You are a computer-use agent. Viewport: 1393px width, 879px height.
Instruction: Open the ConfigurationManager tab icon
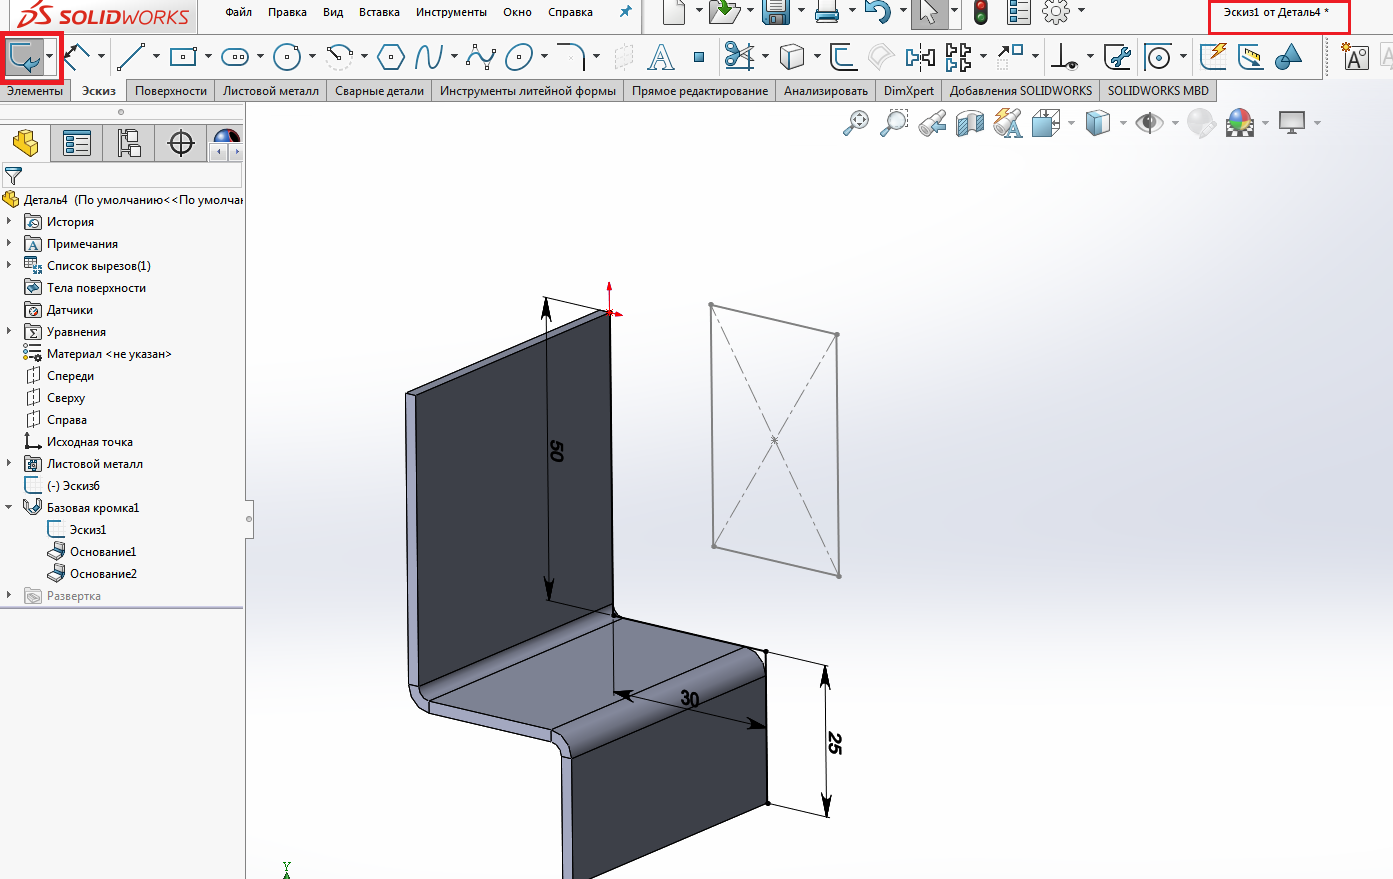[x=129, y=143]
